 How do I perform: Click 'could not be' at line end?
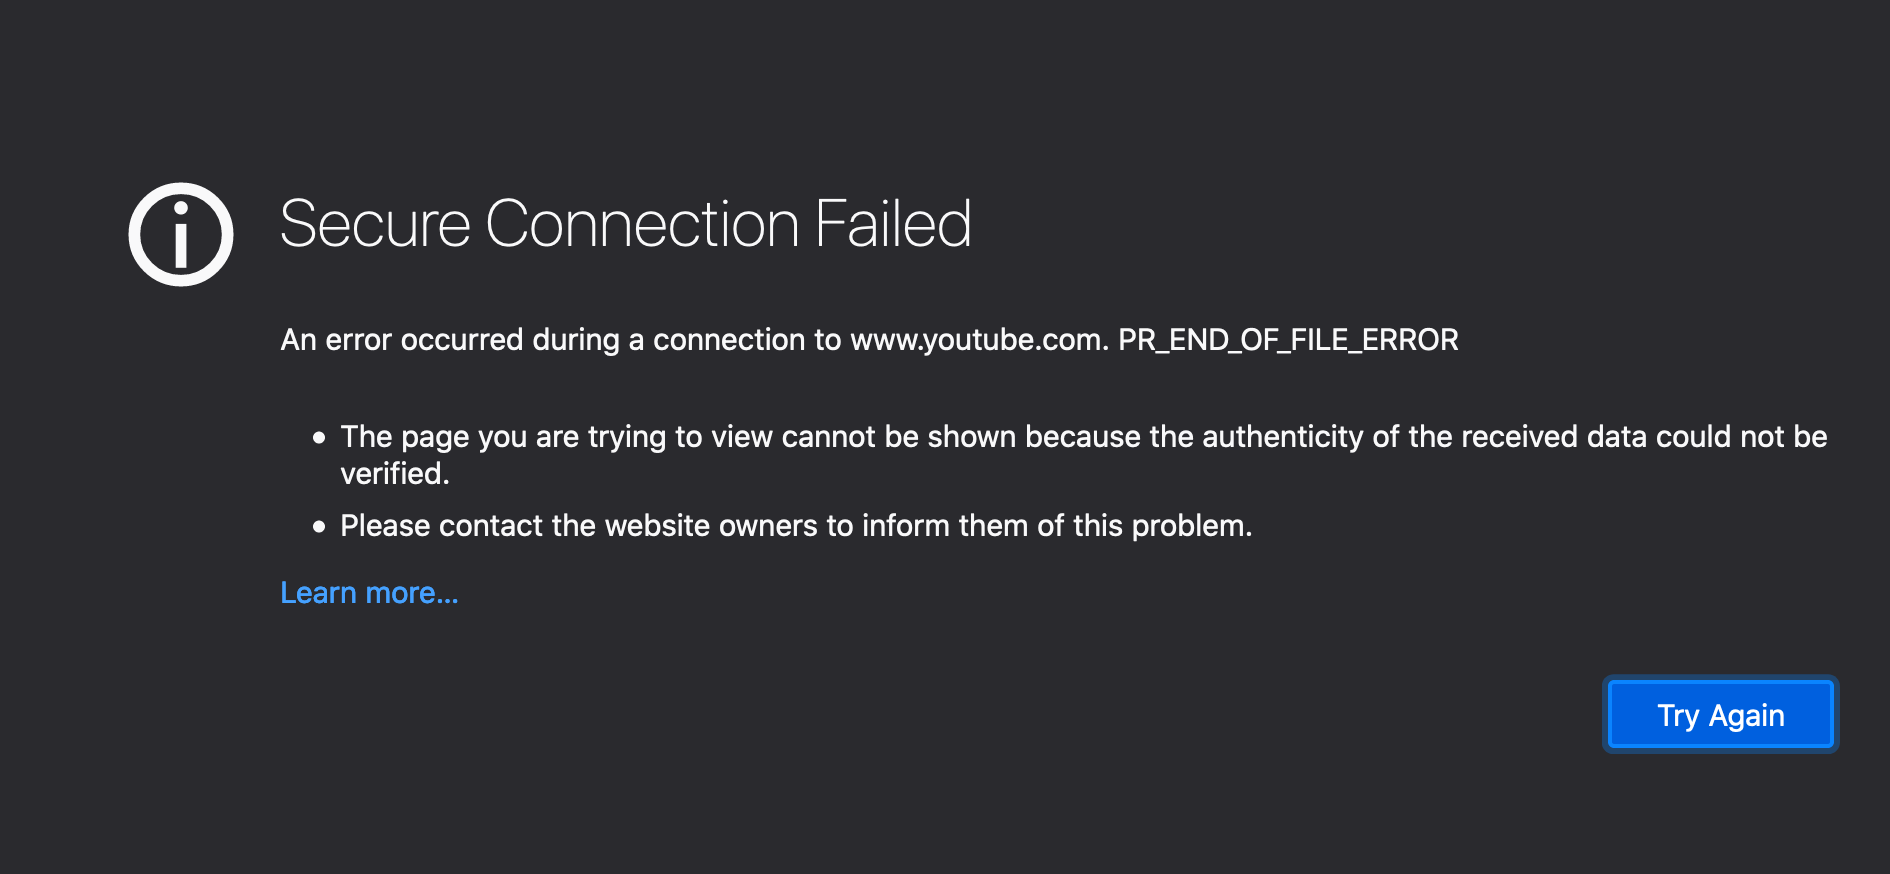coord(1742,437)
